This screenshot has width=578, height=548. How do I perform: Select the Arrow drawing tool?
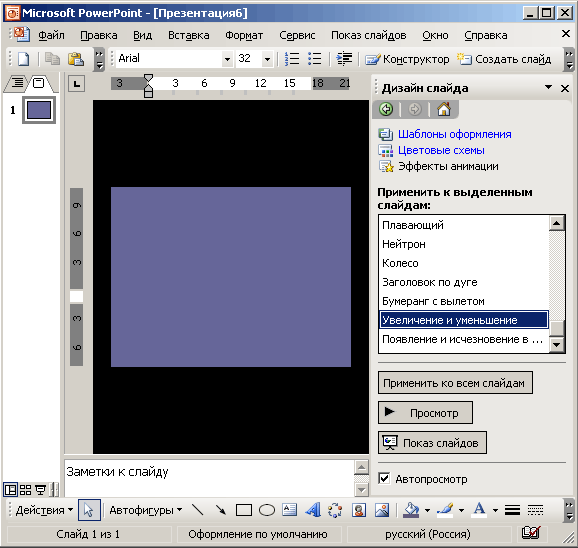point(220,510)
